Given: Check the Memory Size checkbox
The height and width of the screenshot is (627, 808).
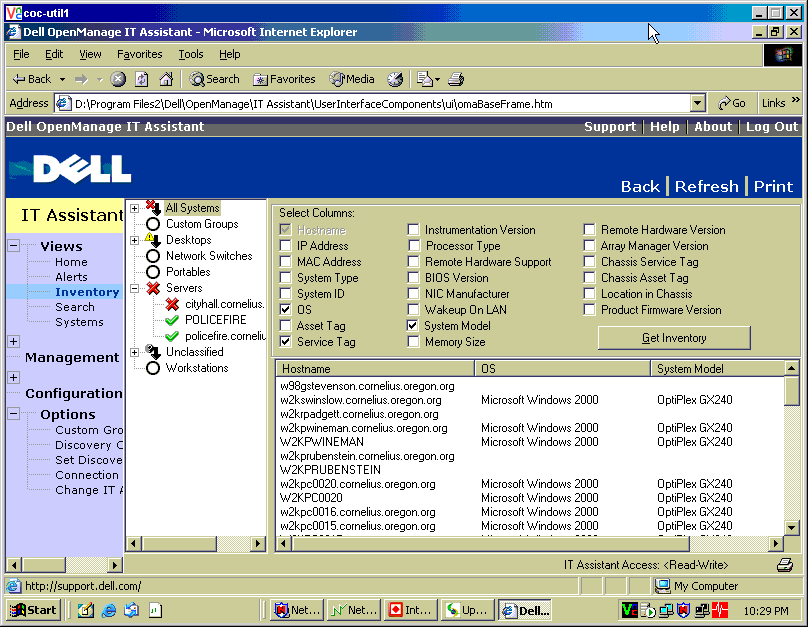Looking at the screenshot, I should coord(413,342).
